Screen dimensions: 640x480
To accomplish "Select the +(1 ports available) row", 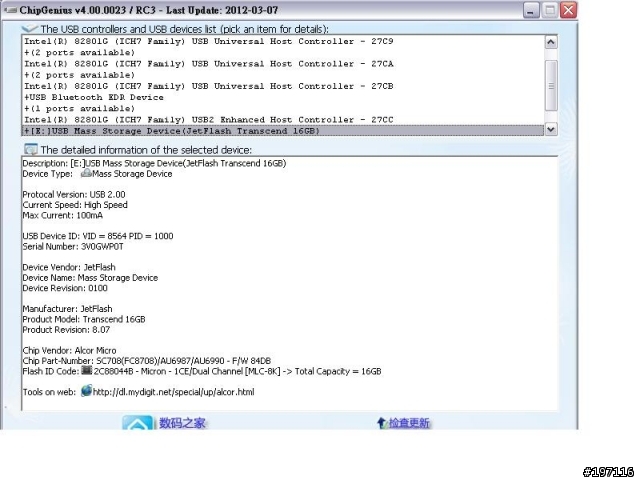I will pyautogui.click(x=283, y=109).
